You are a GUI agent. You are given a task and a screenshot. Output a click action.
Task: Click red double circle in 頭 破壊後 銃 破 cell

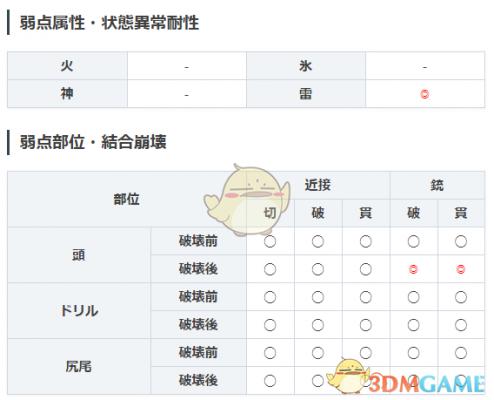click(413, 269)
